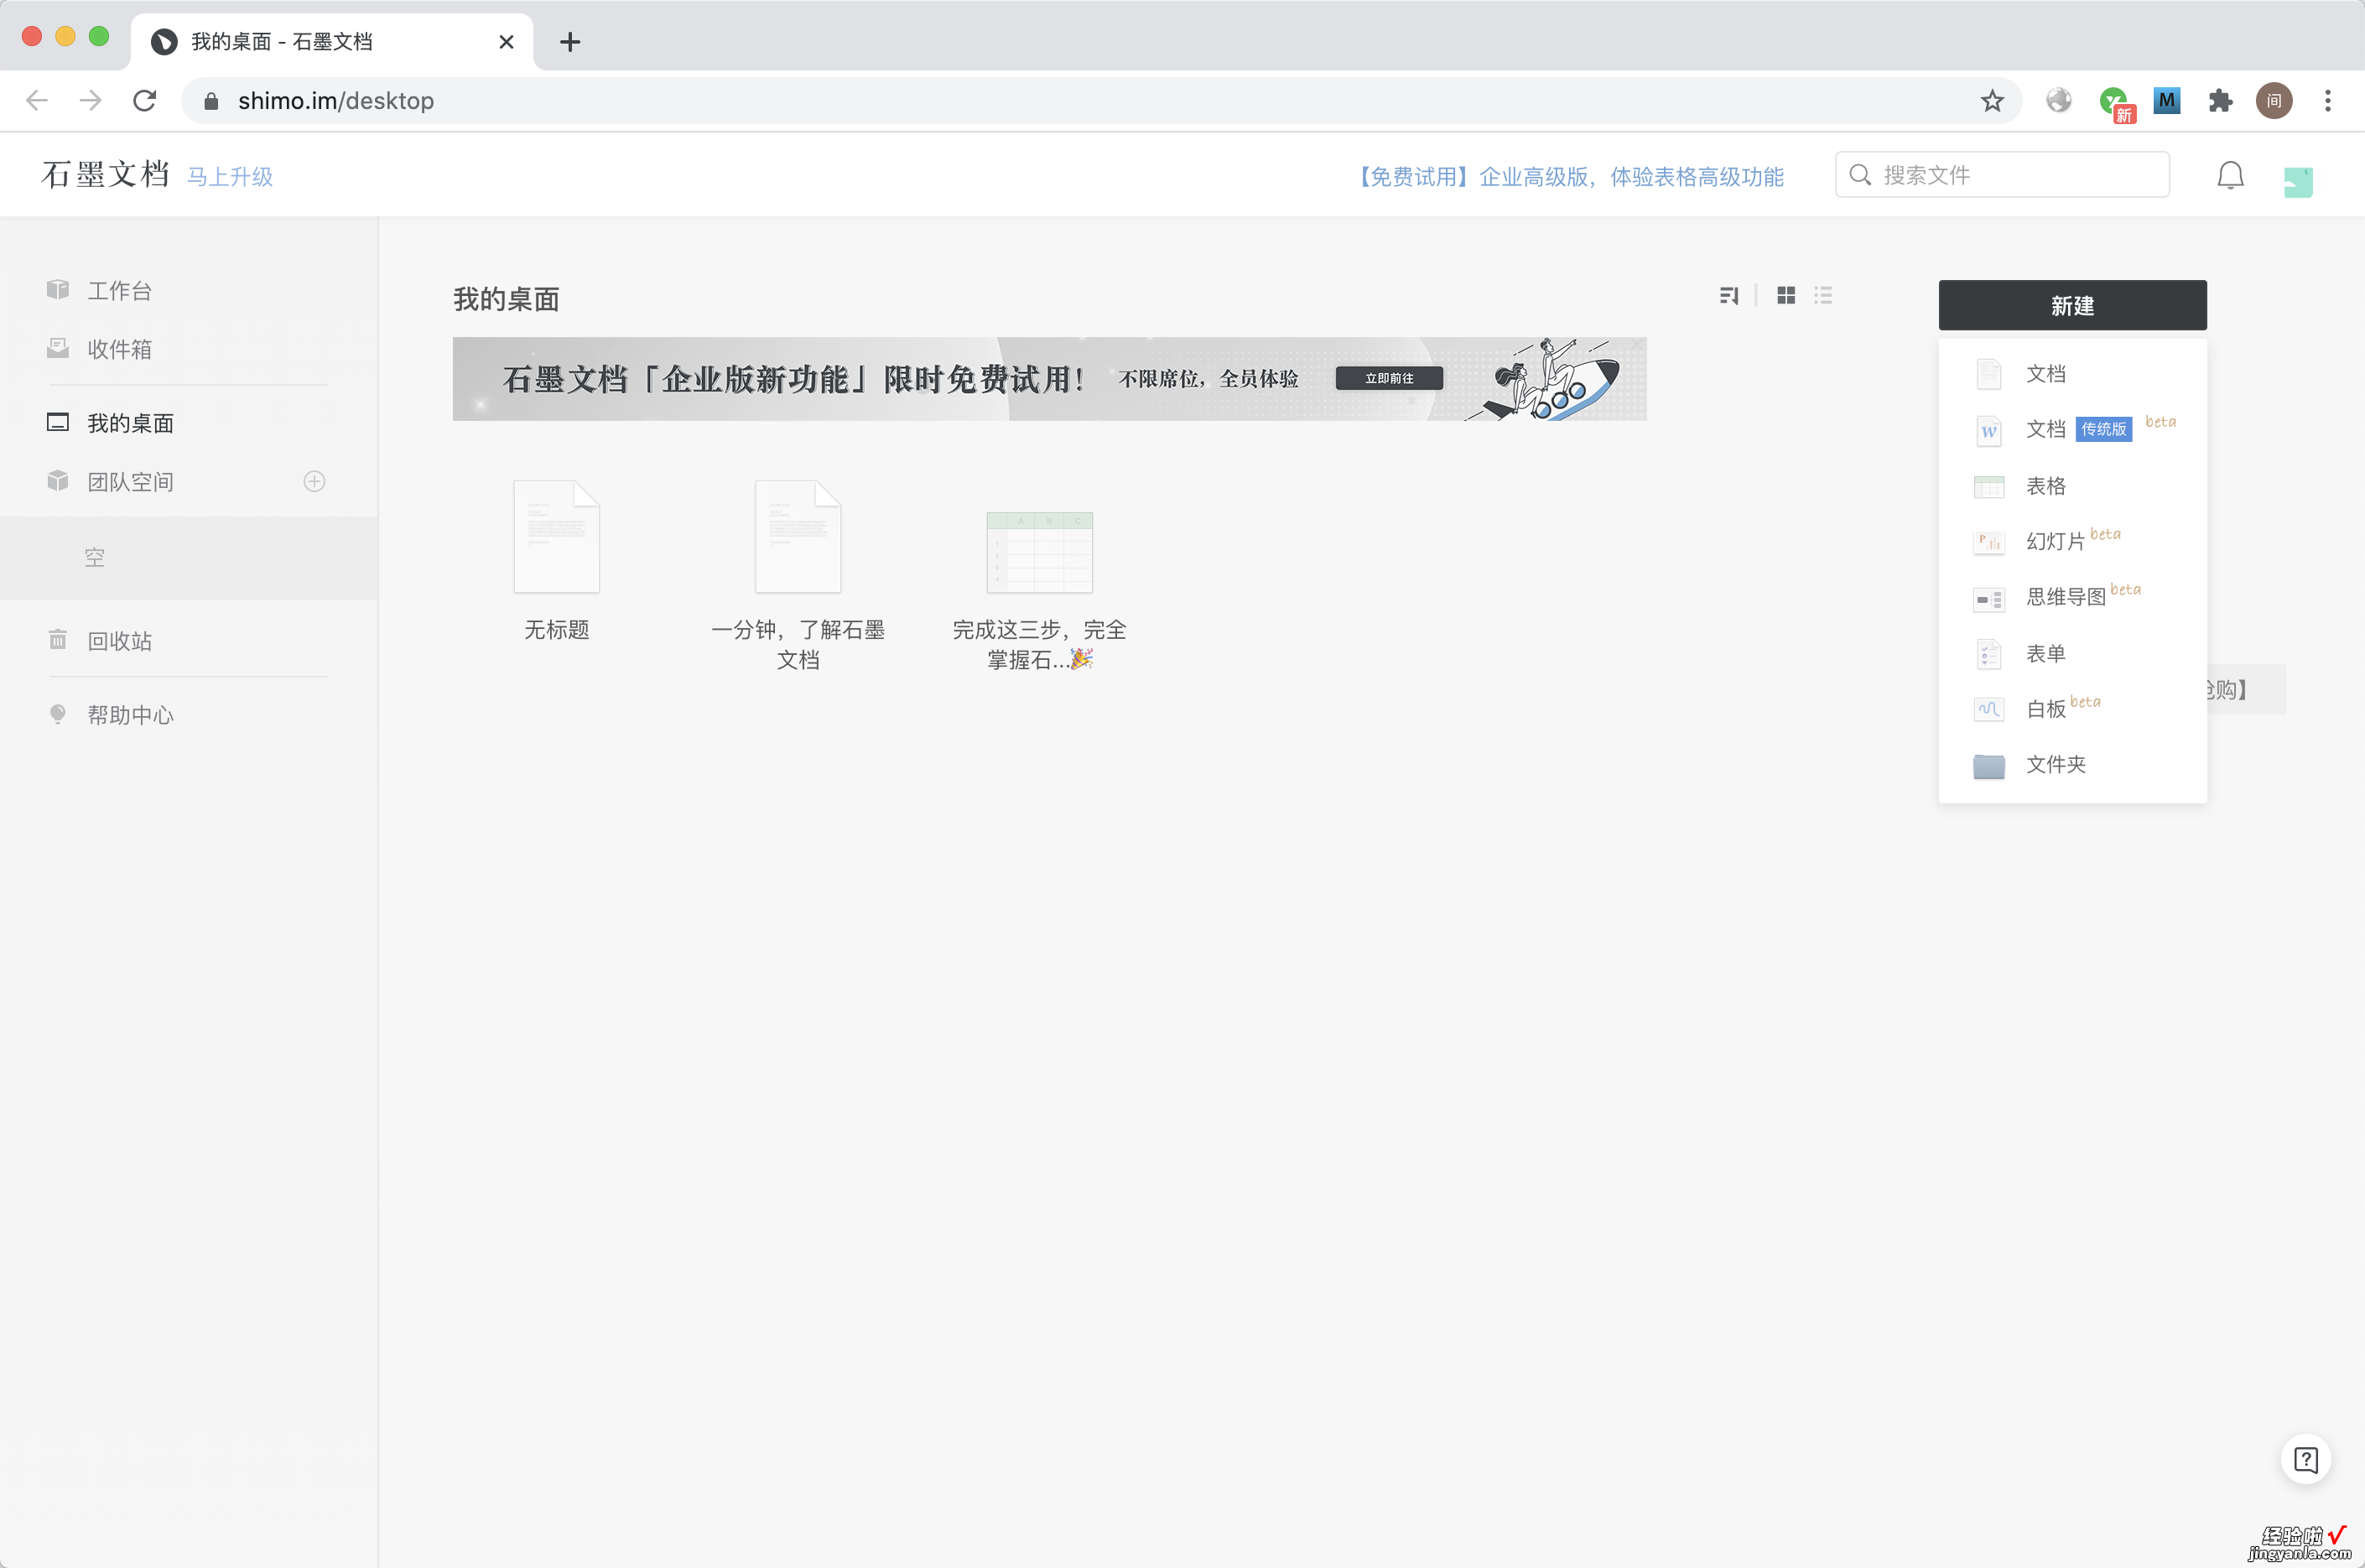This screenshot has width=2365, height=1568.
Task: Create a new 文件夹 folder
Action: click(2072, 765)
